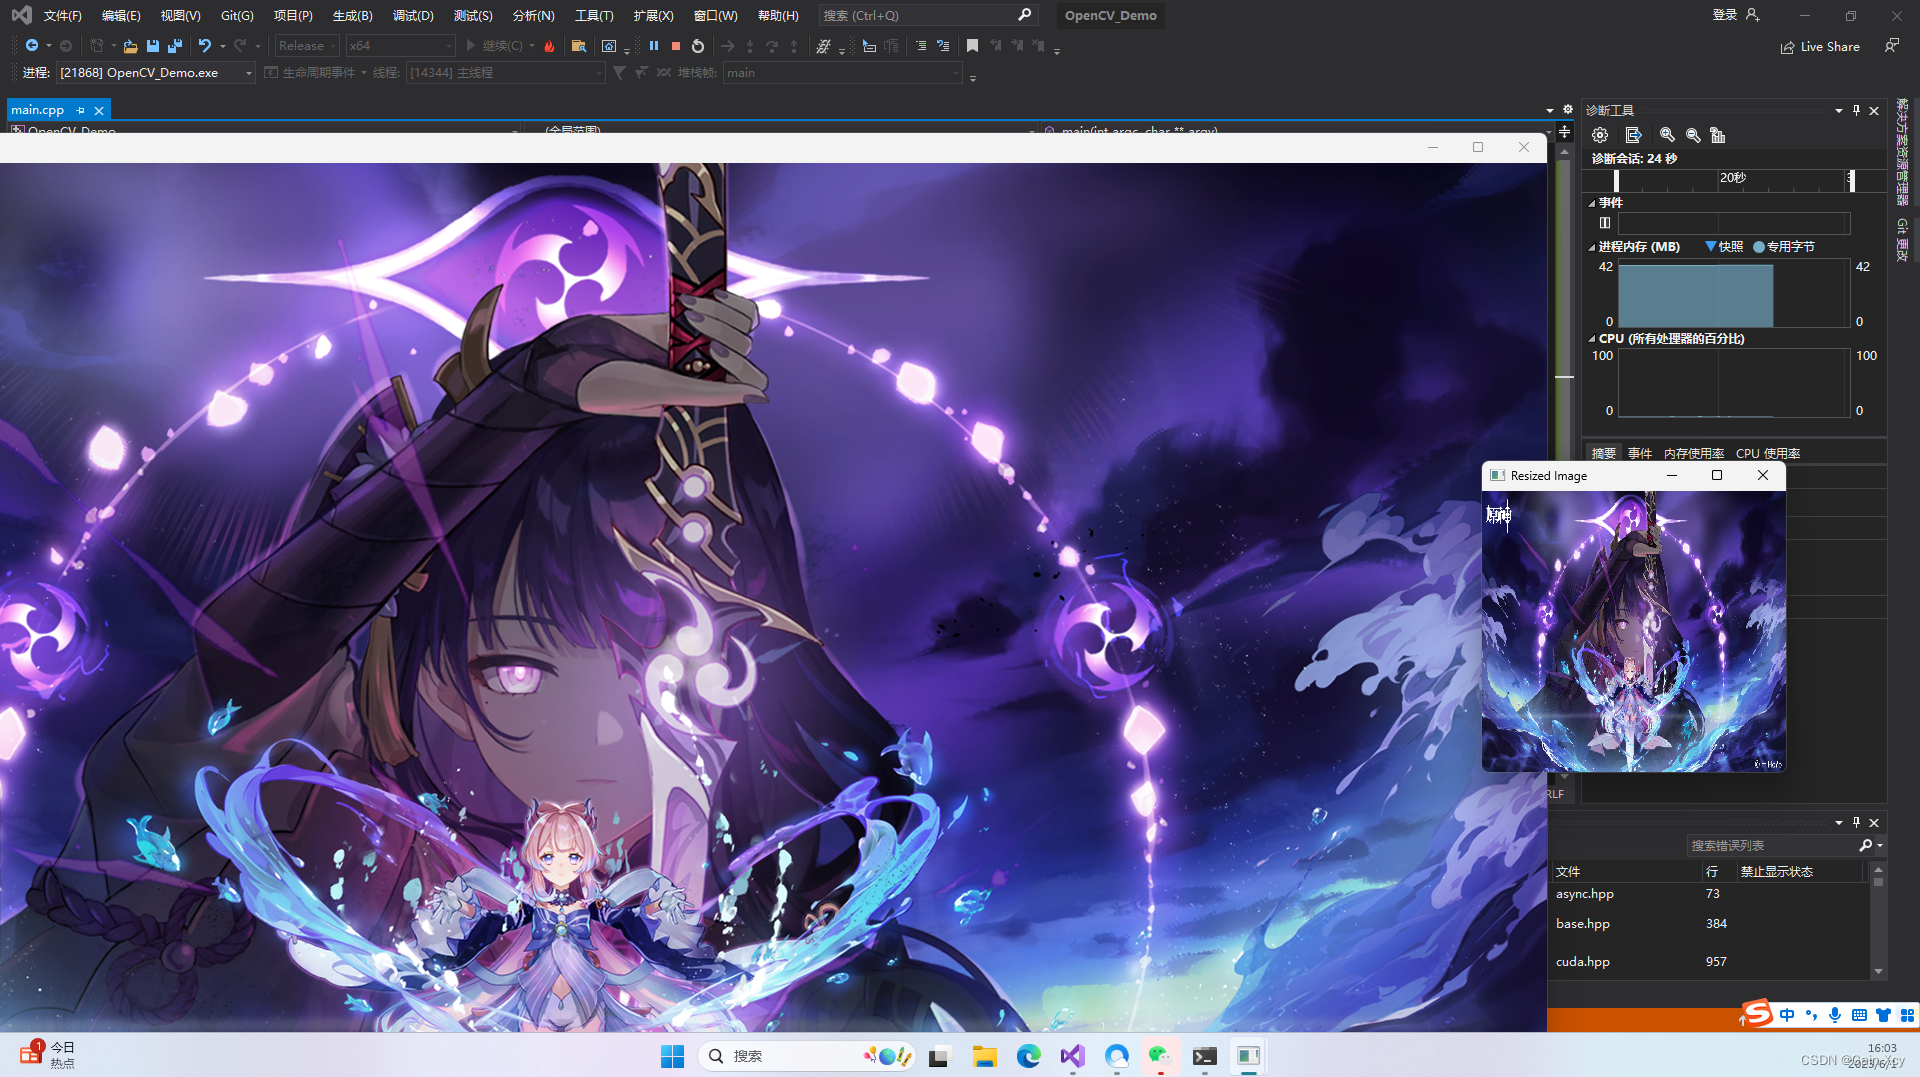
Task: Open the 生成(B) menu
Action: pyautogui.click(x=353, y=16)
